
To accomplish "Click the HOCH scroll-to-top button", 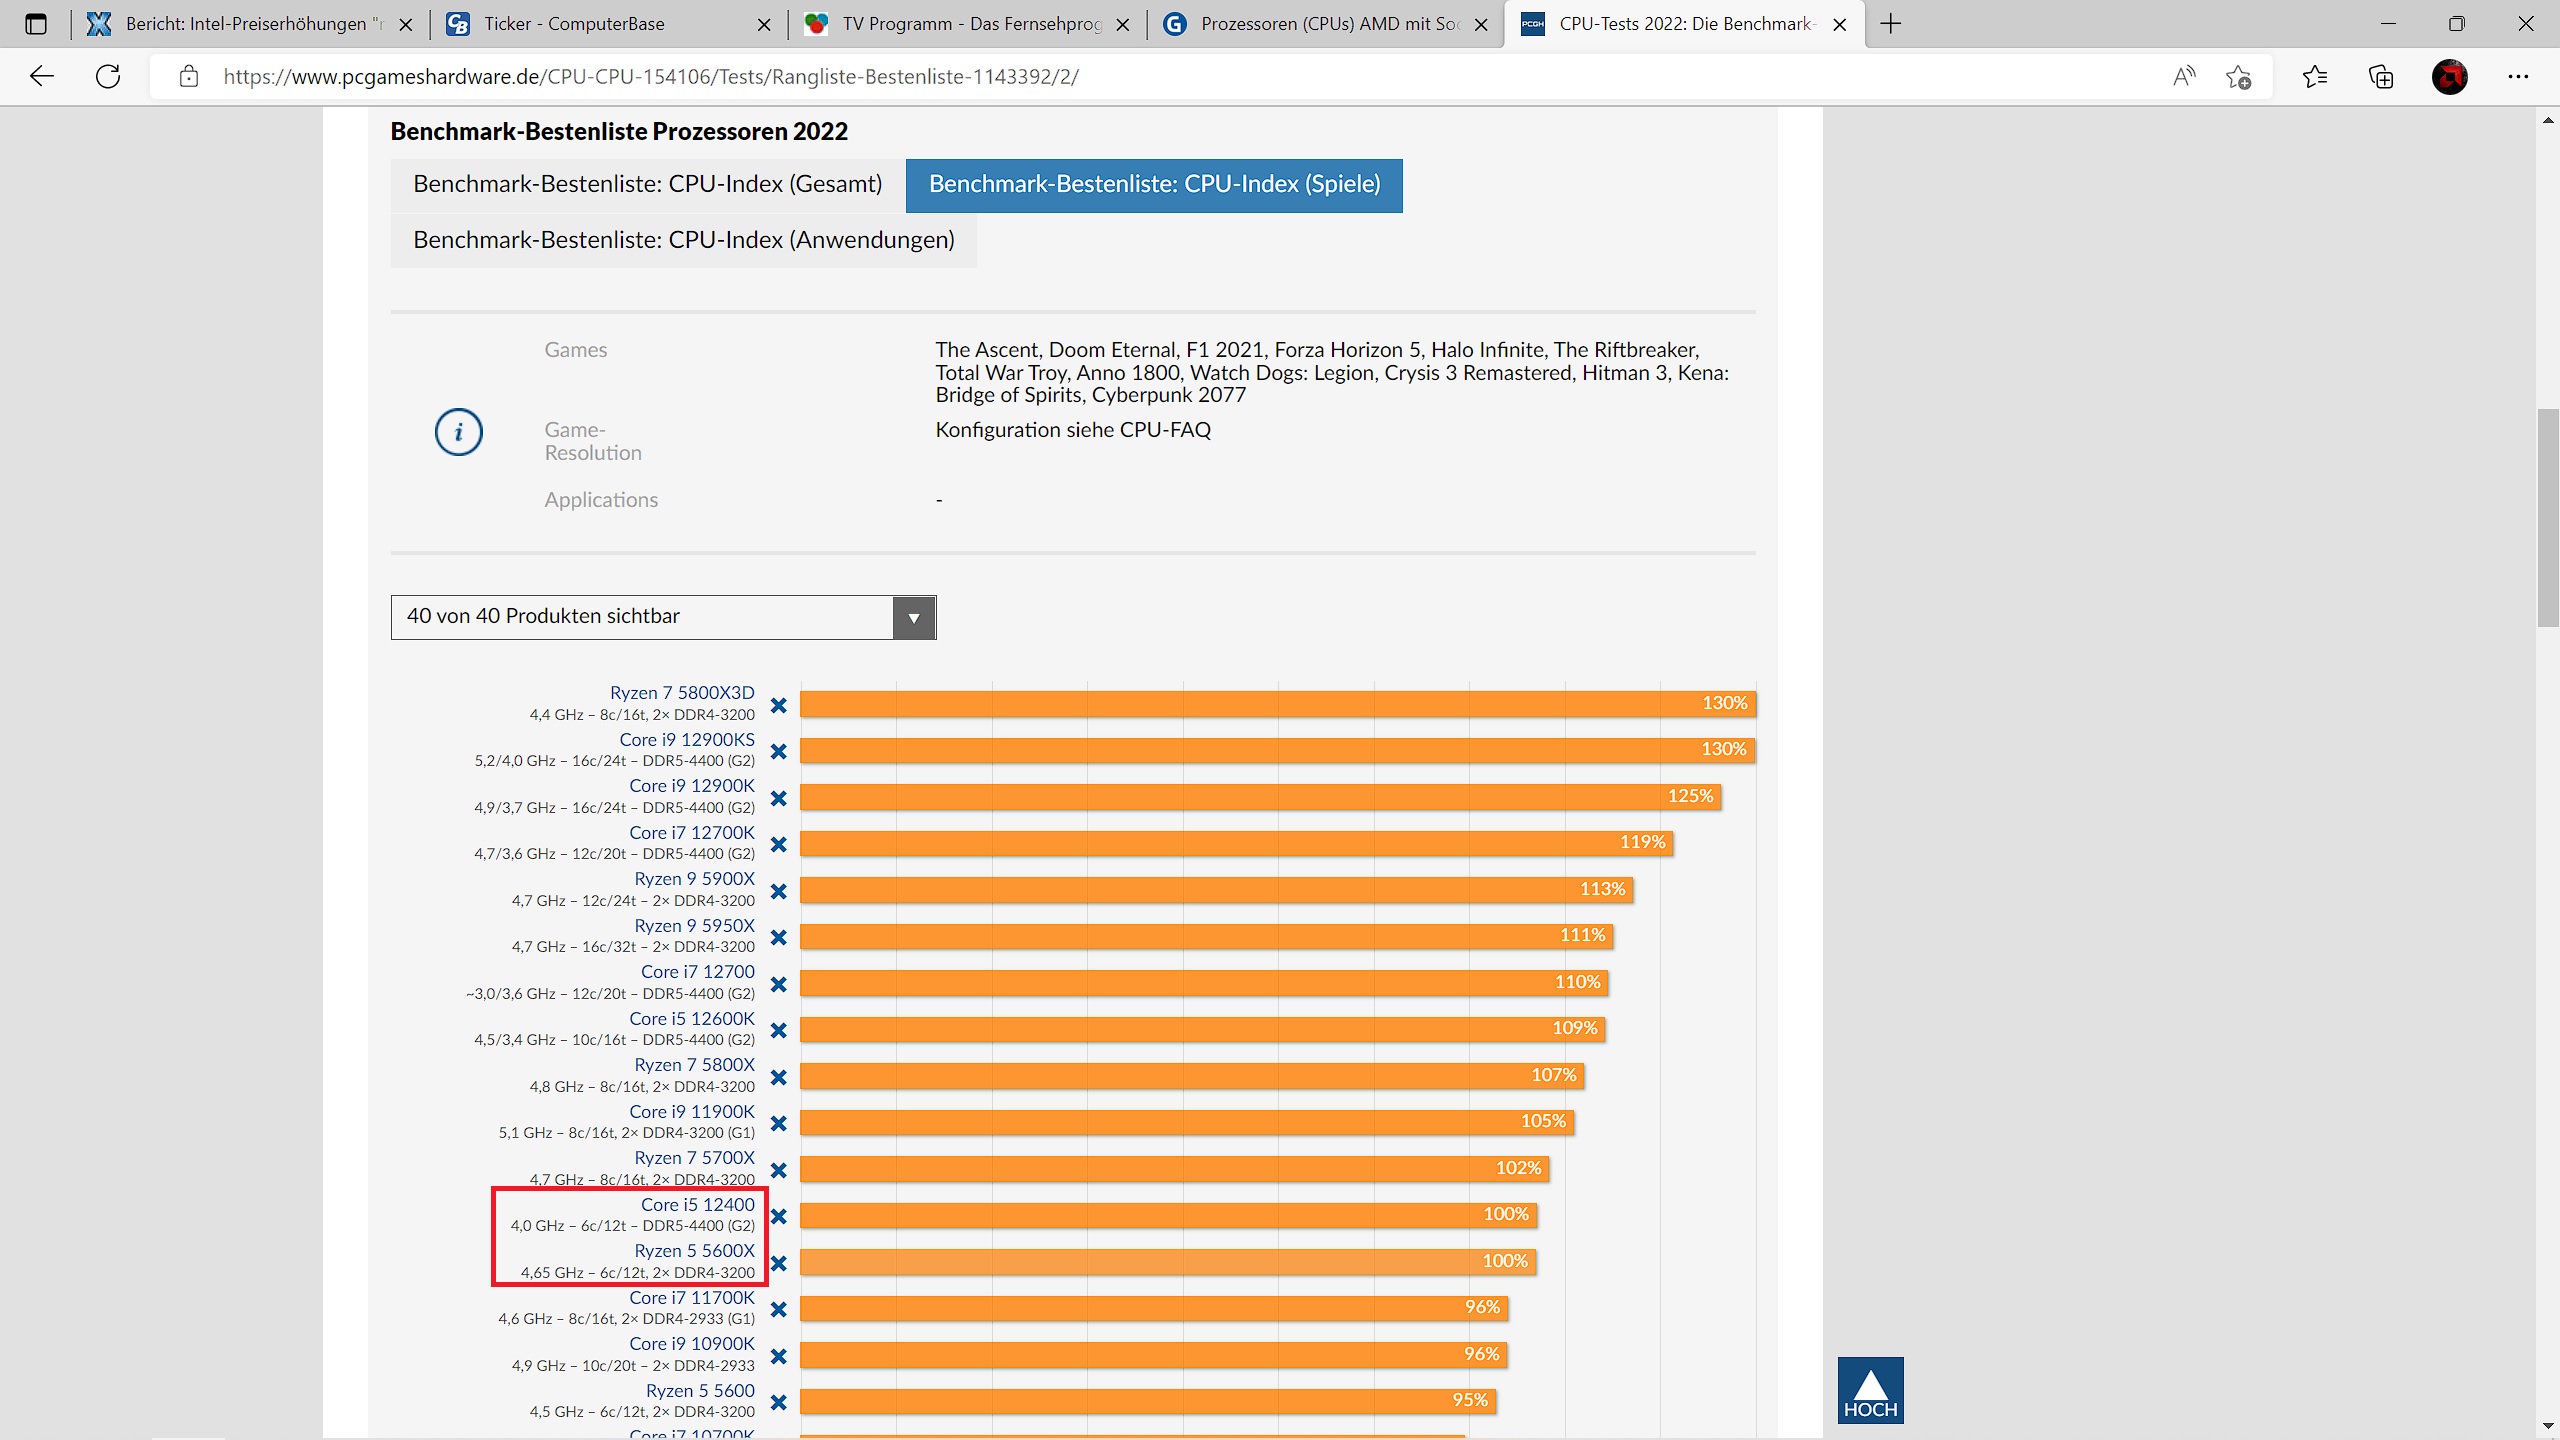I will tap(1870, 1390).
